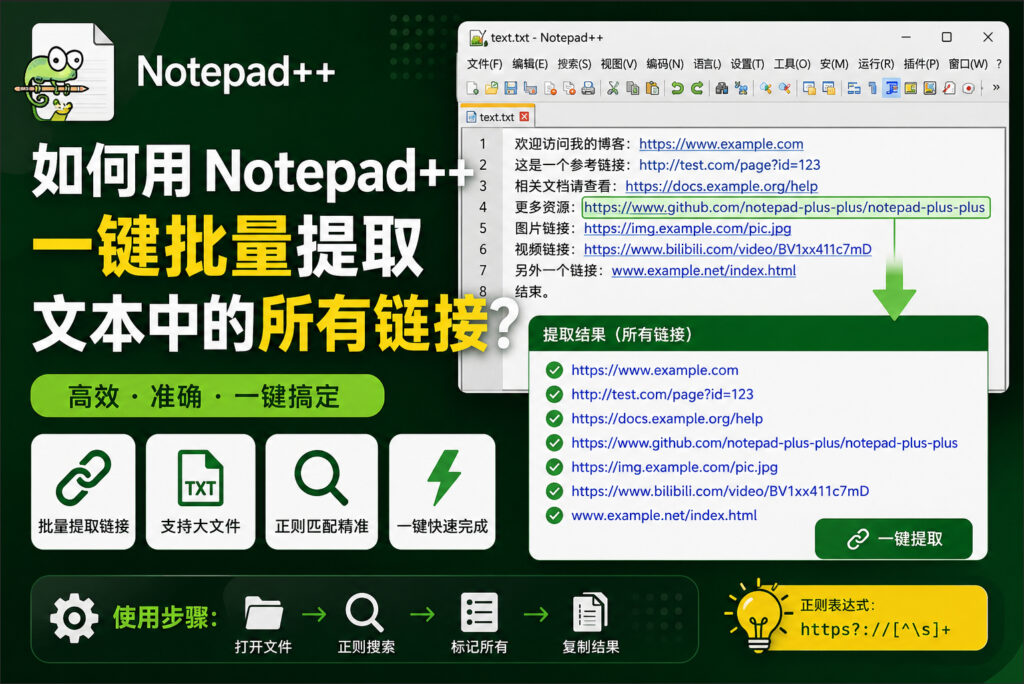Open the 搜索(S) menu
Image resolution: width=1024 pixels, height=684 pixels.
point(574,64)
